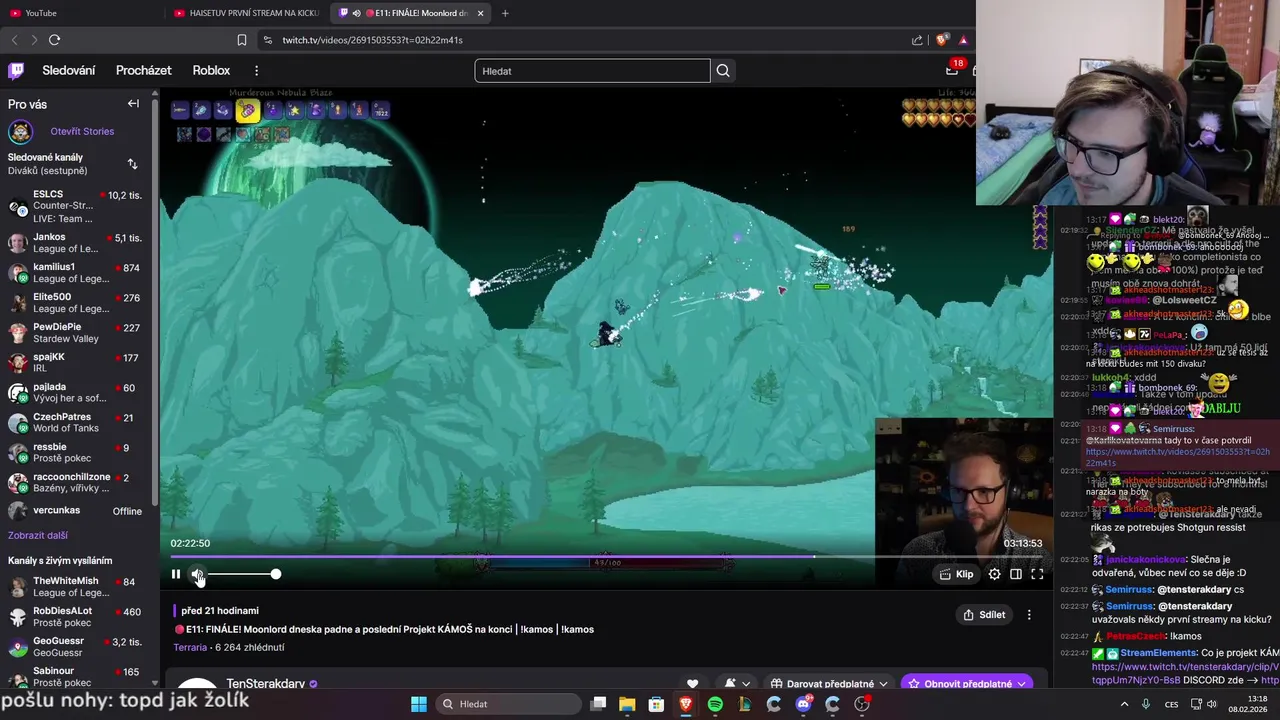1280x720 pixels.
Task: Sort followed channels with the arrows icon
Action: point(132,164)
